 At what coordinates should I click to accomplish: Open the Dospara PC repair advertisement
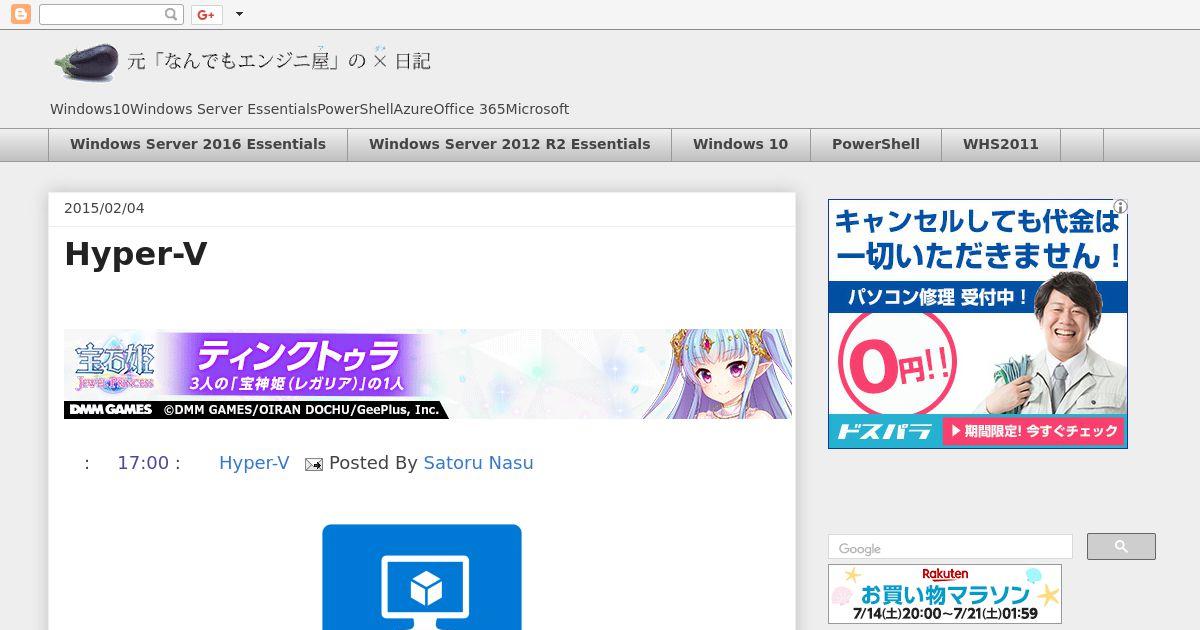pos(978,323)
